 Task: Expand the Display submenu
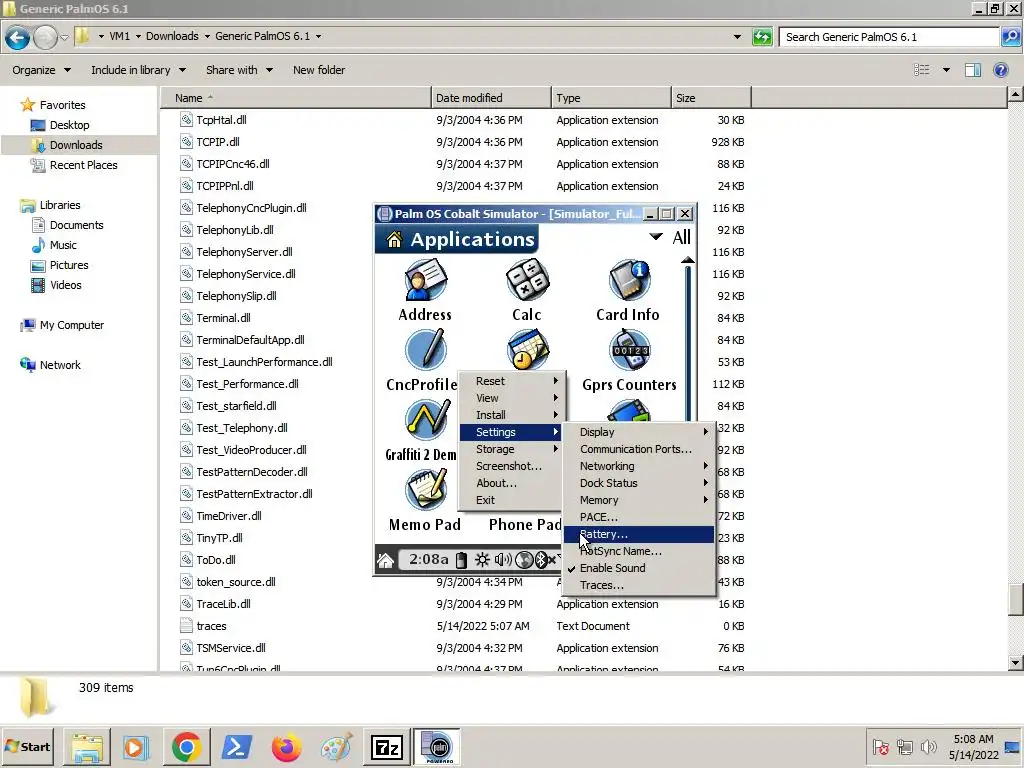(x=639, y=432)
